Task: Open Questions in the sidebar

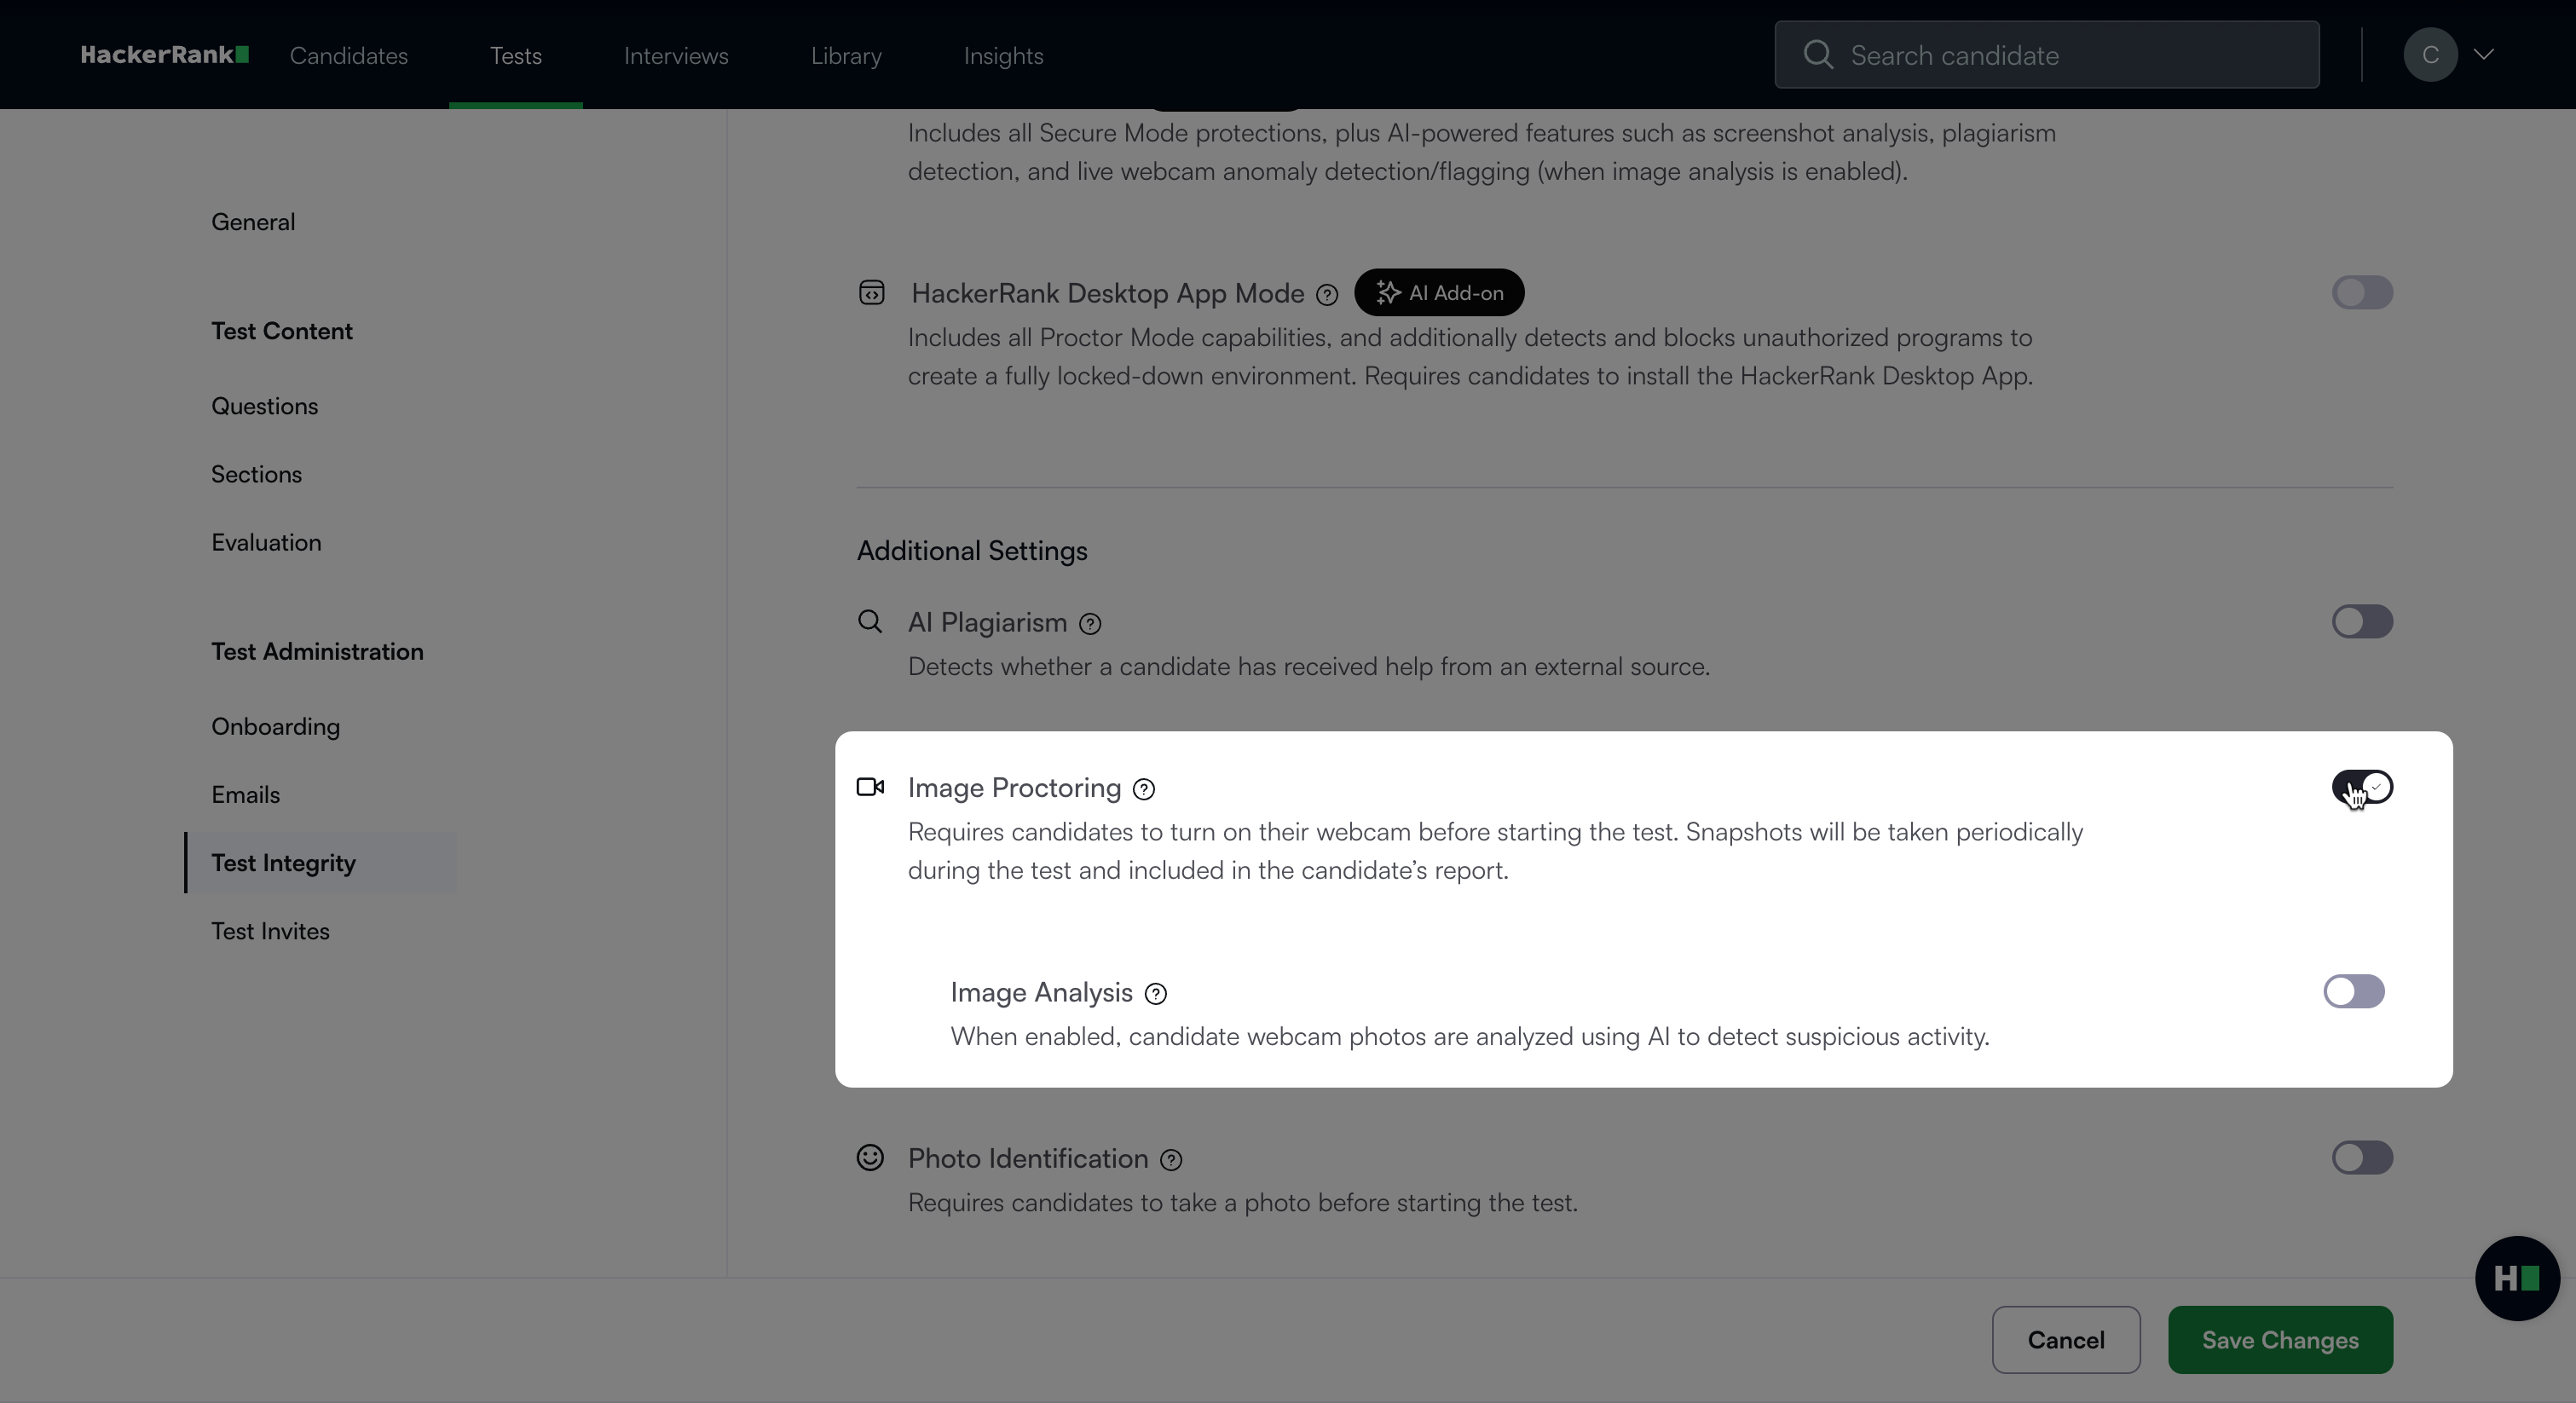Action: coord(265,406)
